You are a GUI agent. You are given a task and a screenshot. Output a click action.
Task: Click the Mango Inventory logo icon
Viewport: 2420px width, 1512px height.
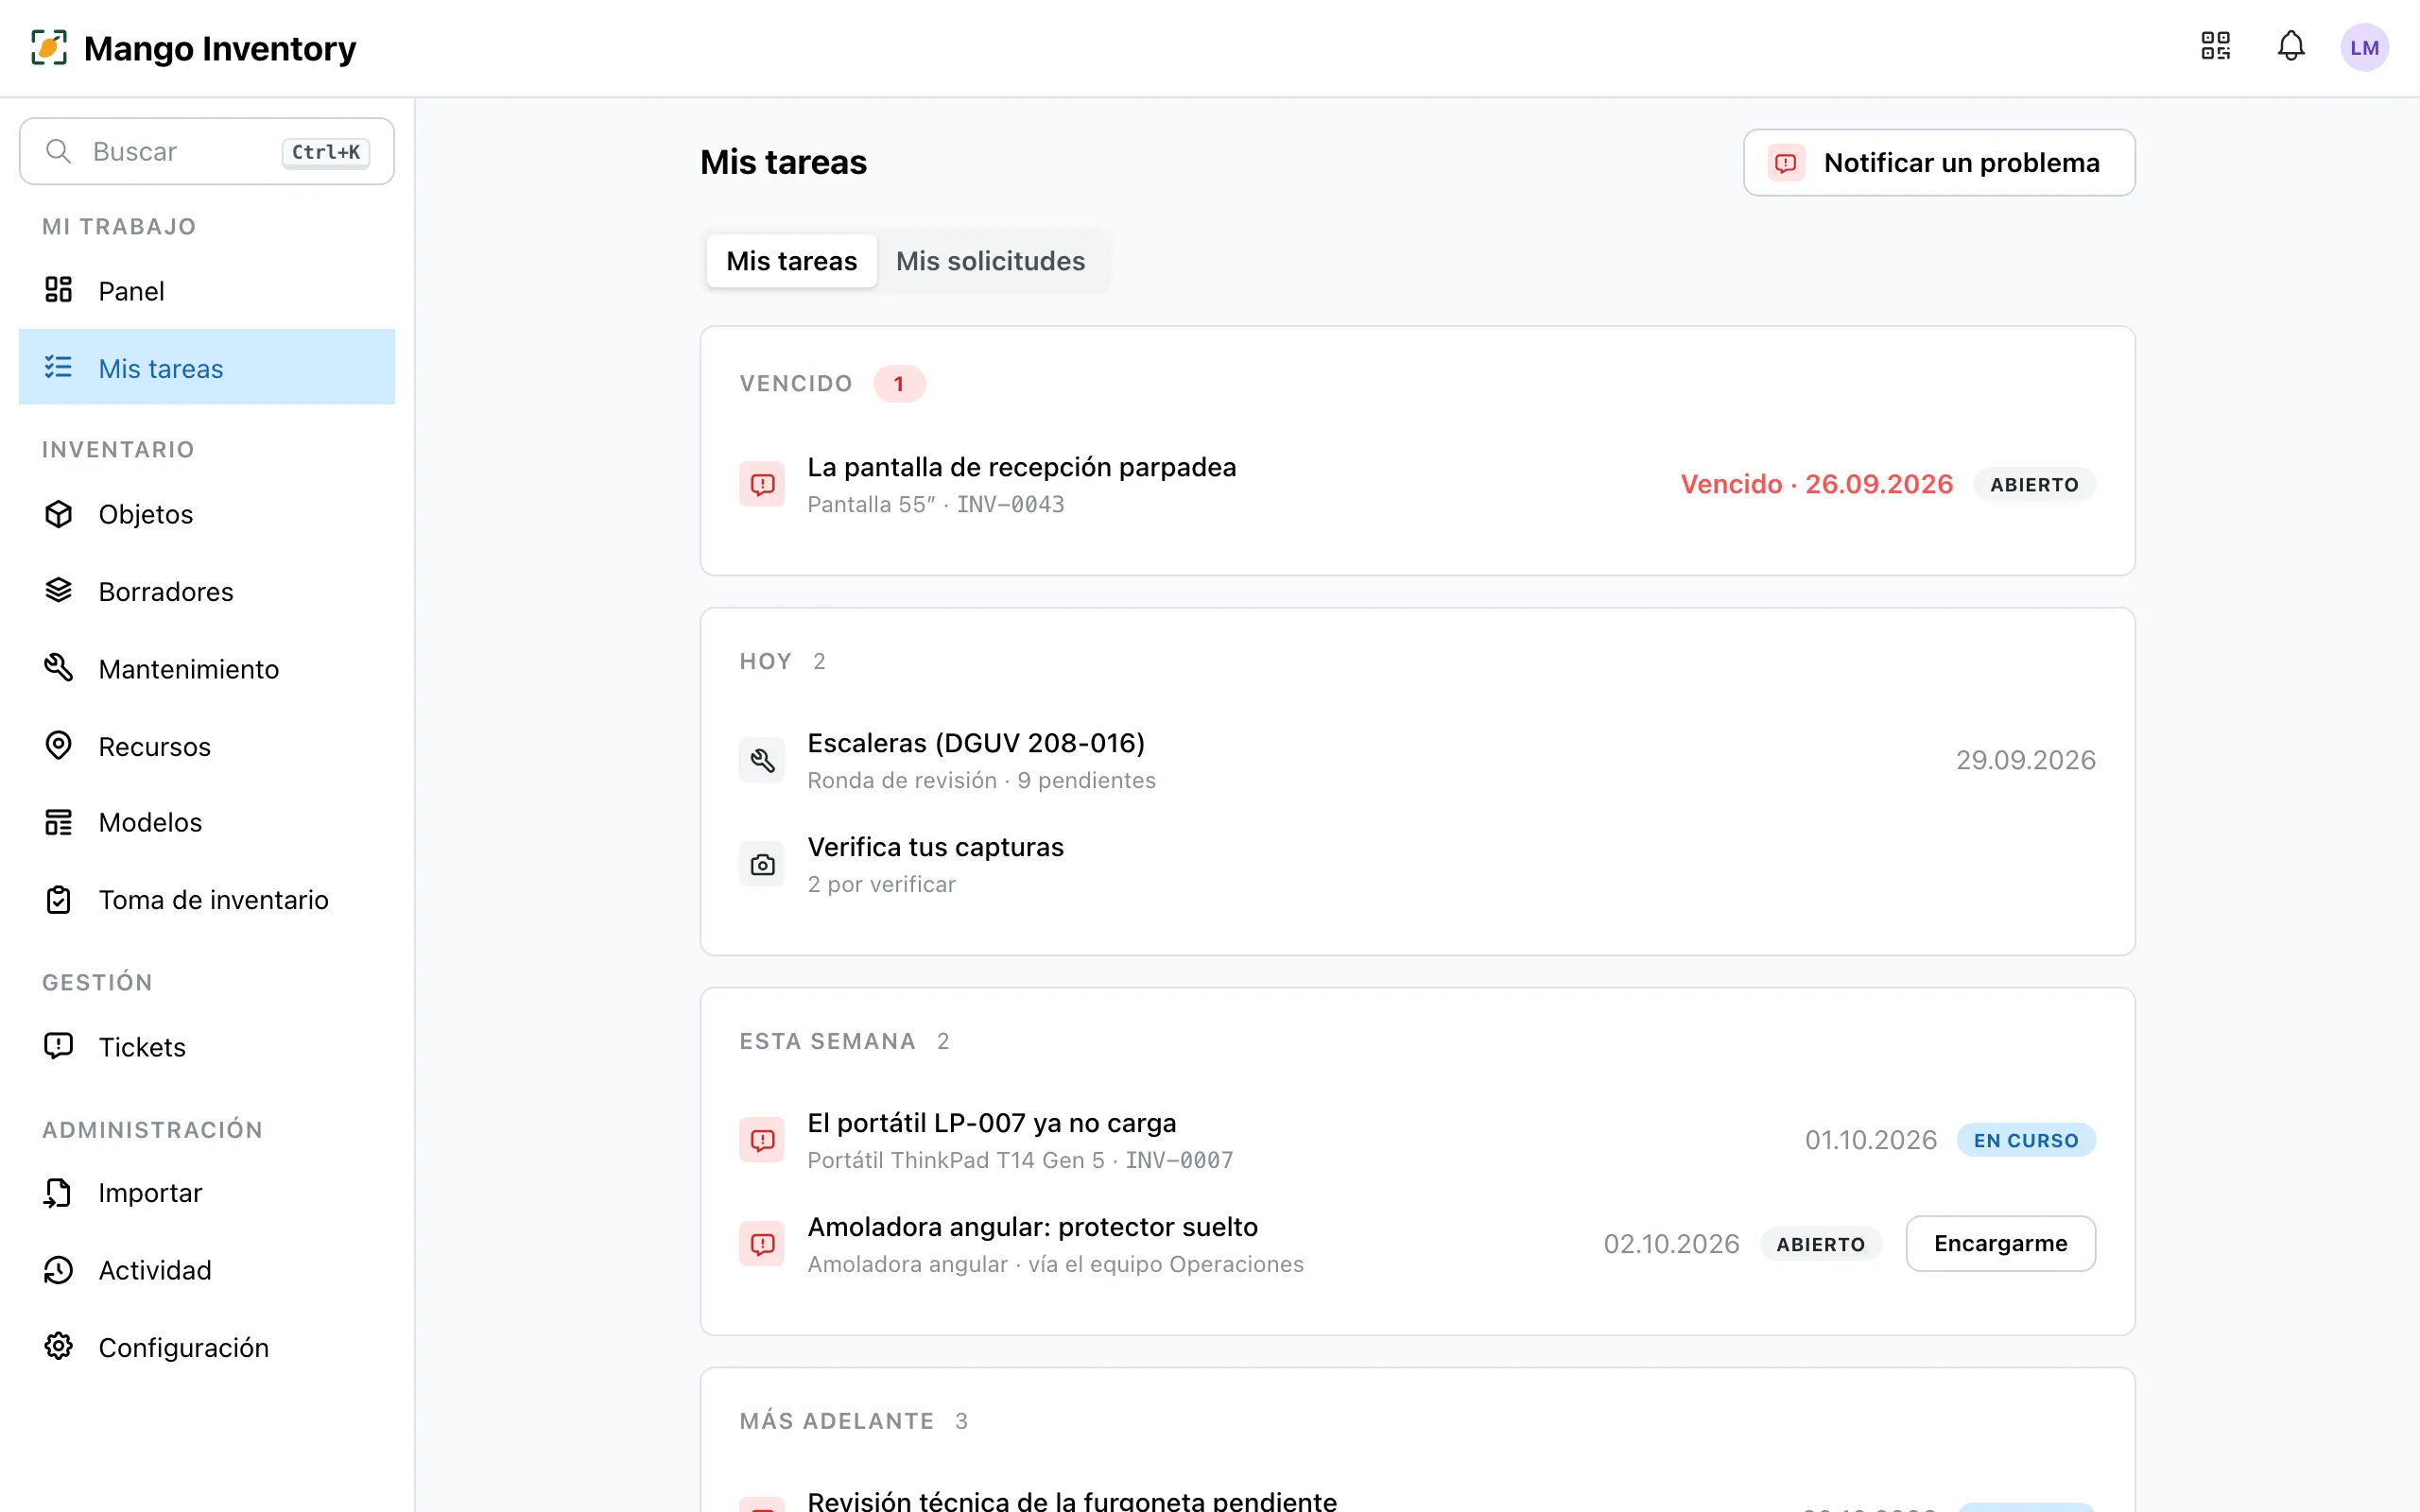(x=49, y=47)
